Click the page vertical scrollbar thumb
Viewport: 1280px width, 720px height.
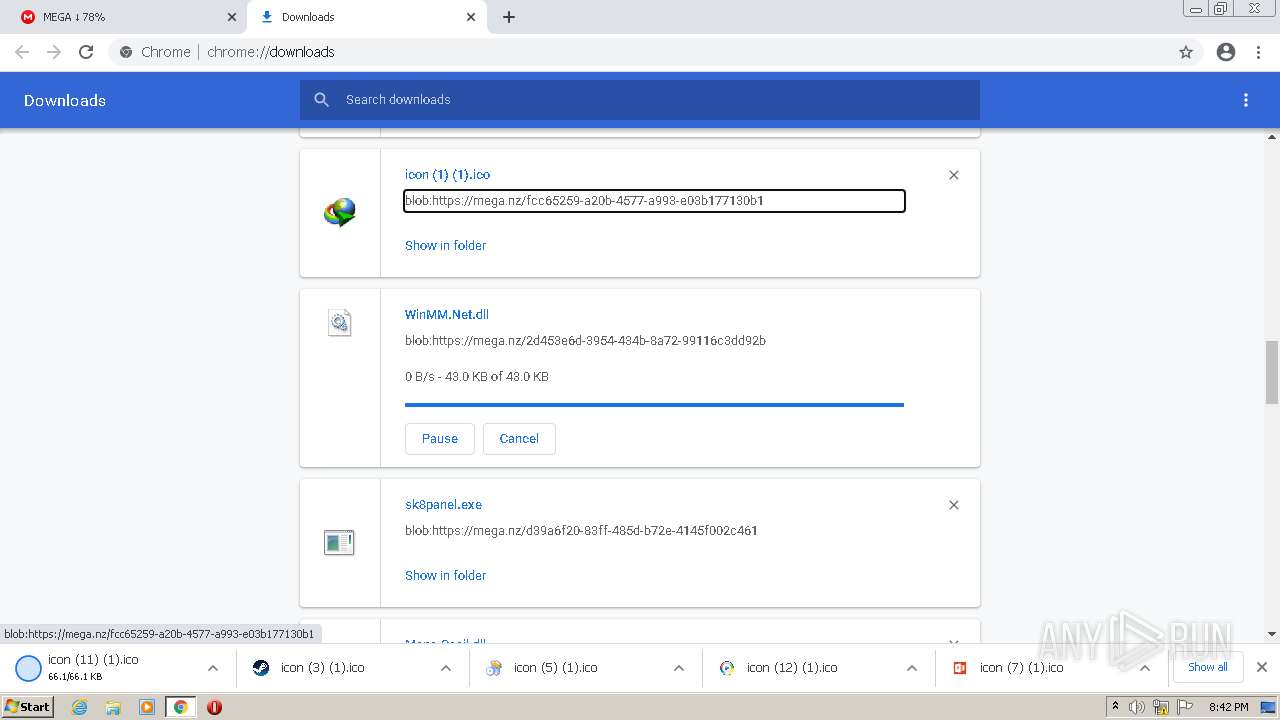click(x=1272, y=372)
